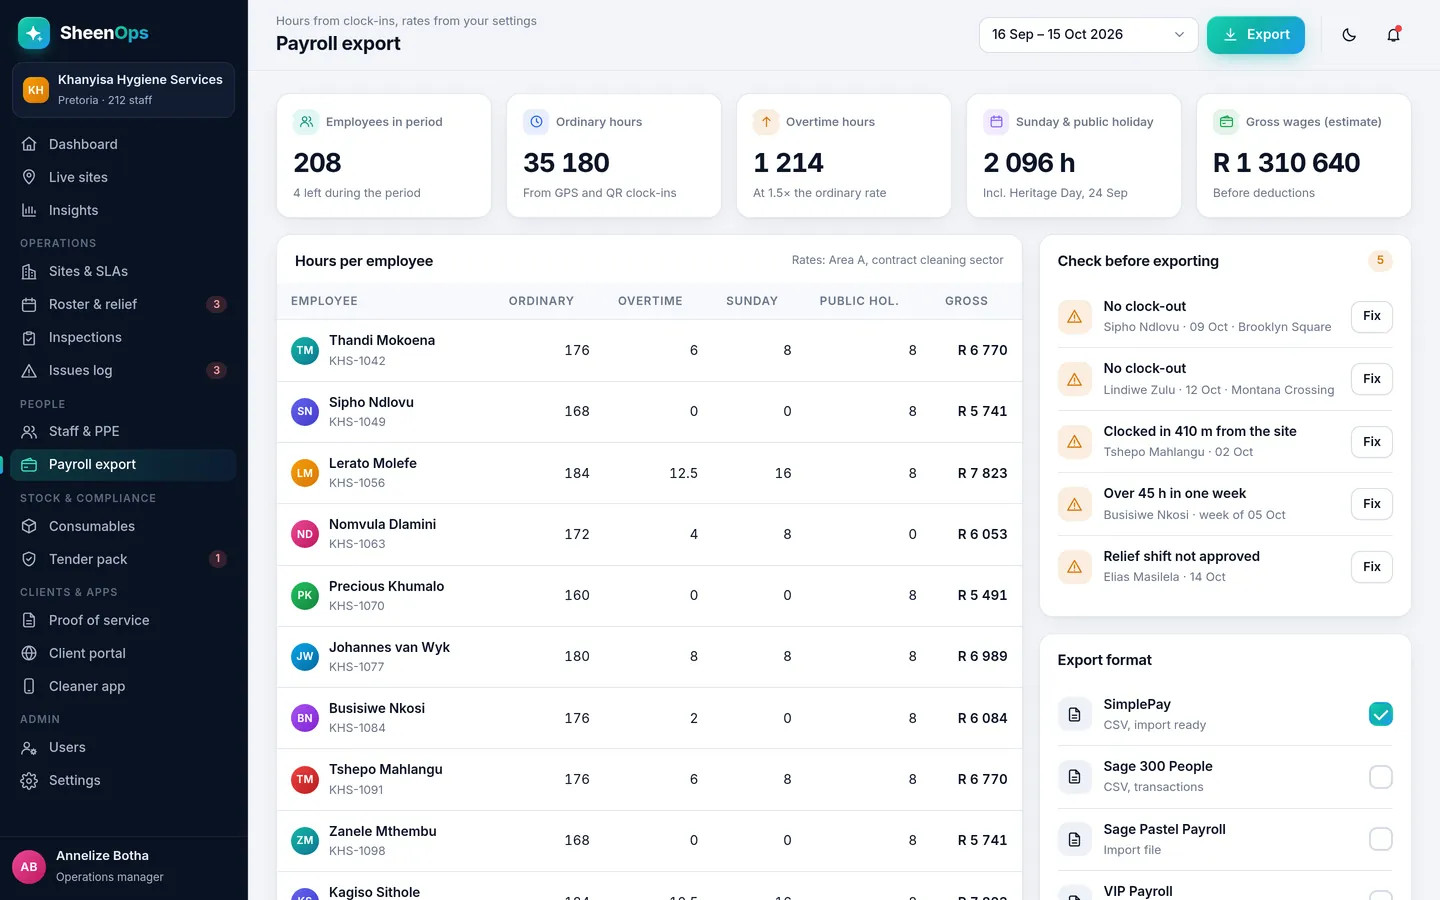The image size is (1440, 900).
Task: Click Sunday & public holiday calendar icon
Action: pos(996,122)
